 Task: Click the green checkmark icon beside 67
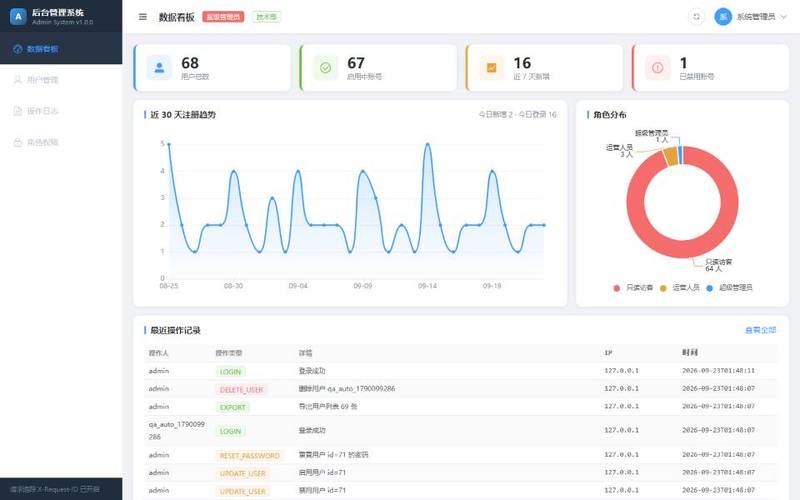pos(325,68)
